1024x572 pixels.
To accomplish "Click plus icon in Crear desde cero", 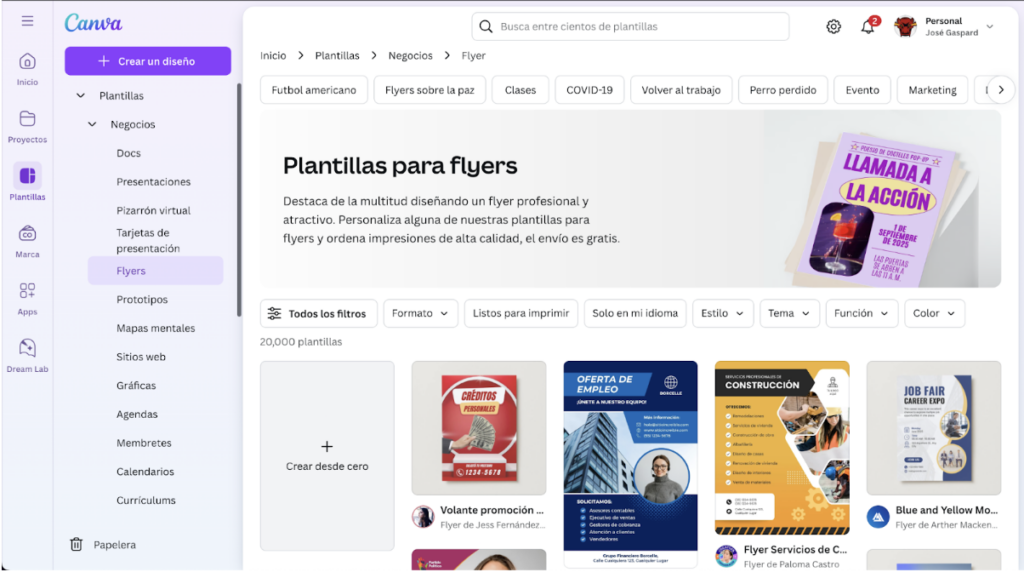I will coord(327,447).
